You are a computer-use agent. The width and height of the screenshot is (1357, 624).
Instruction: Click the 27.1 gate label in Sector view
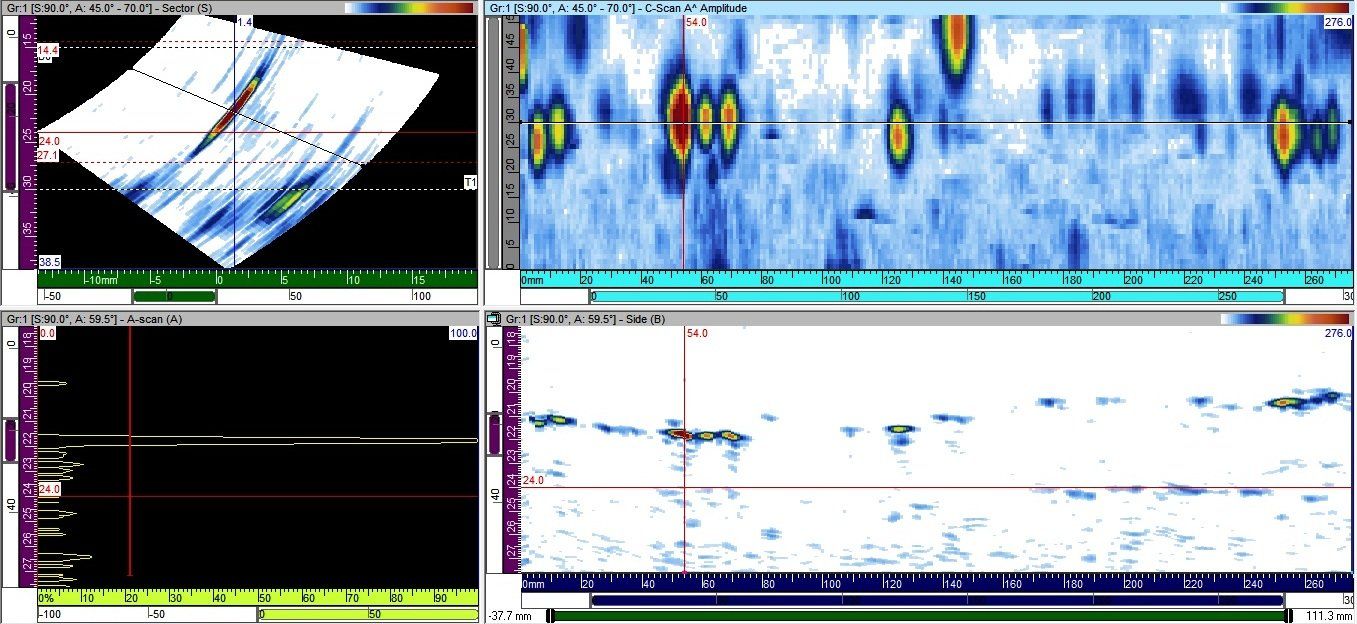[x=49, y=156]
